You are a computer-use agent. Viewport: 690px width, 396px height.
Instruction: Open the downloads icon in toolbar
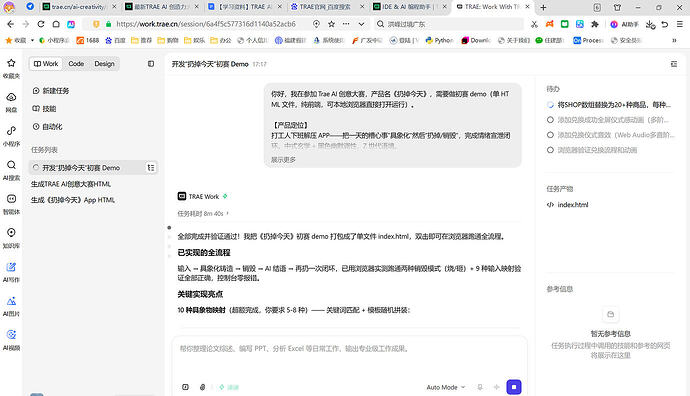[650, 25]
